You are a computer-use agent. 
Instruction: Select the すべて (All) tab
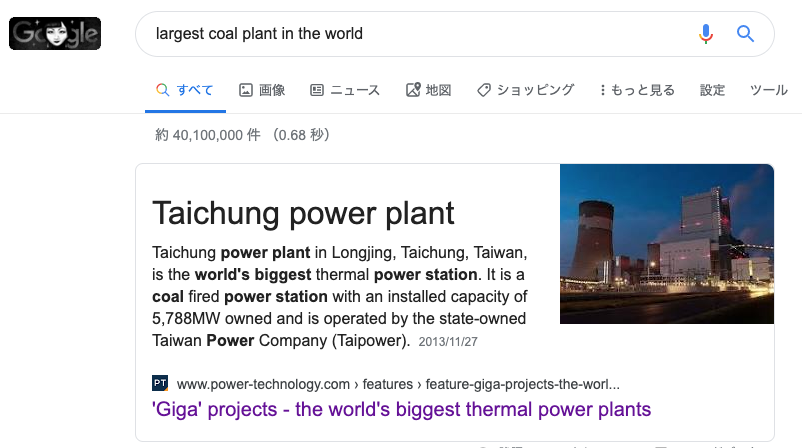point(185,90)
